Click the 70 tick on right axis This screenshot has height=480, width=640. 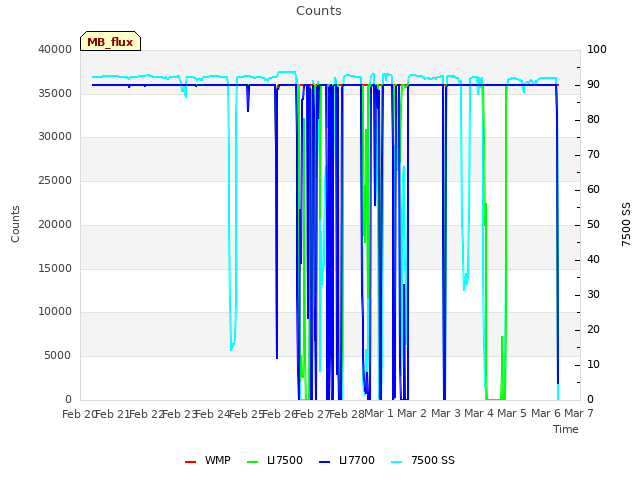(593, 155)
